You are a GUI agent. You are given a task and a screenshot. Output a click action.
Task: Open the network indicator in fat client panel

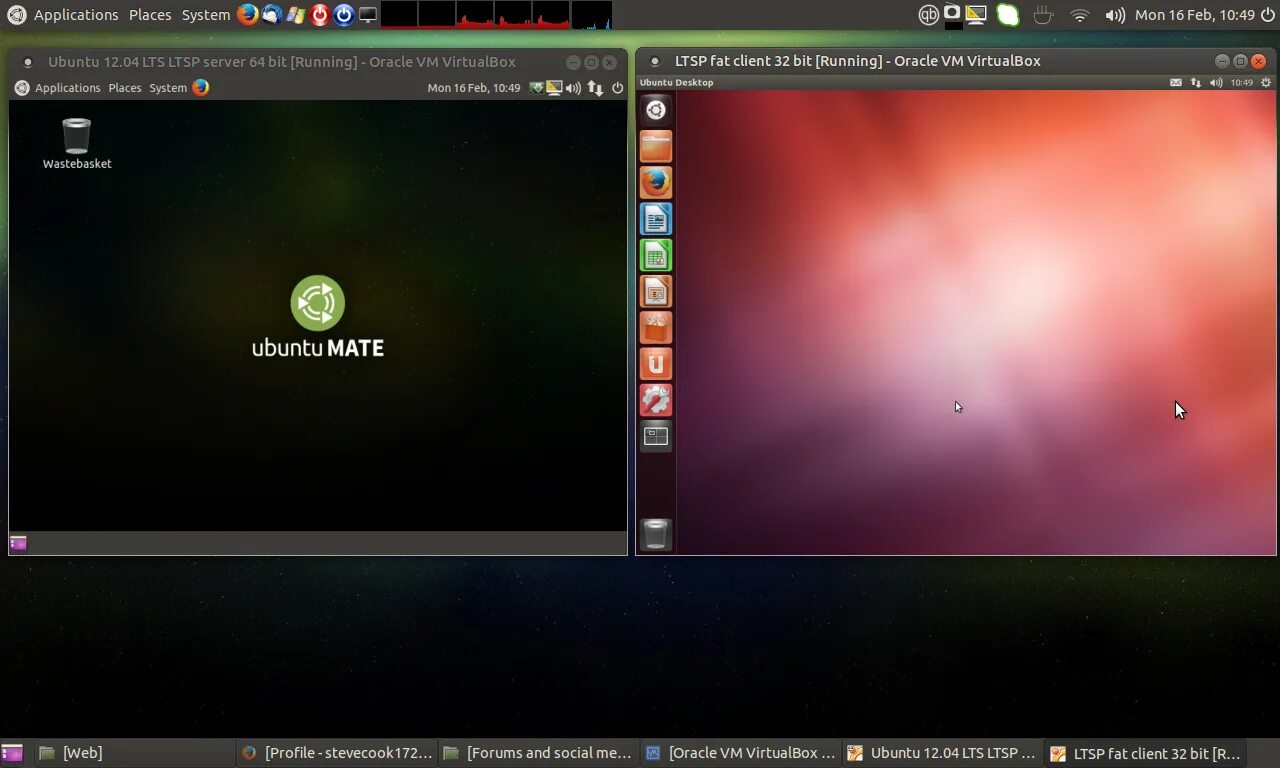point(1196,83)
